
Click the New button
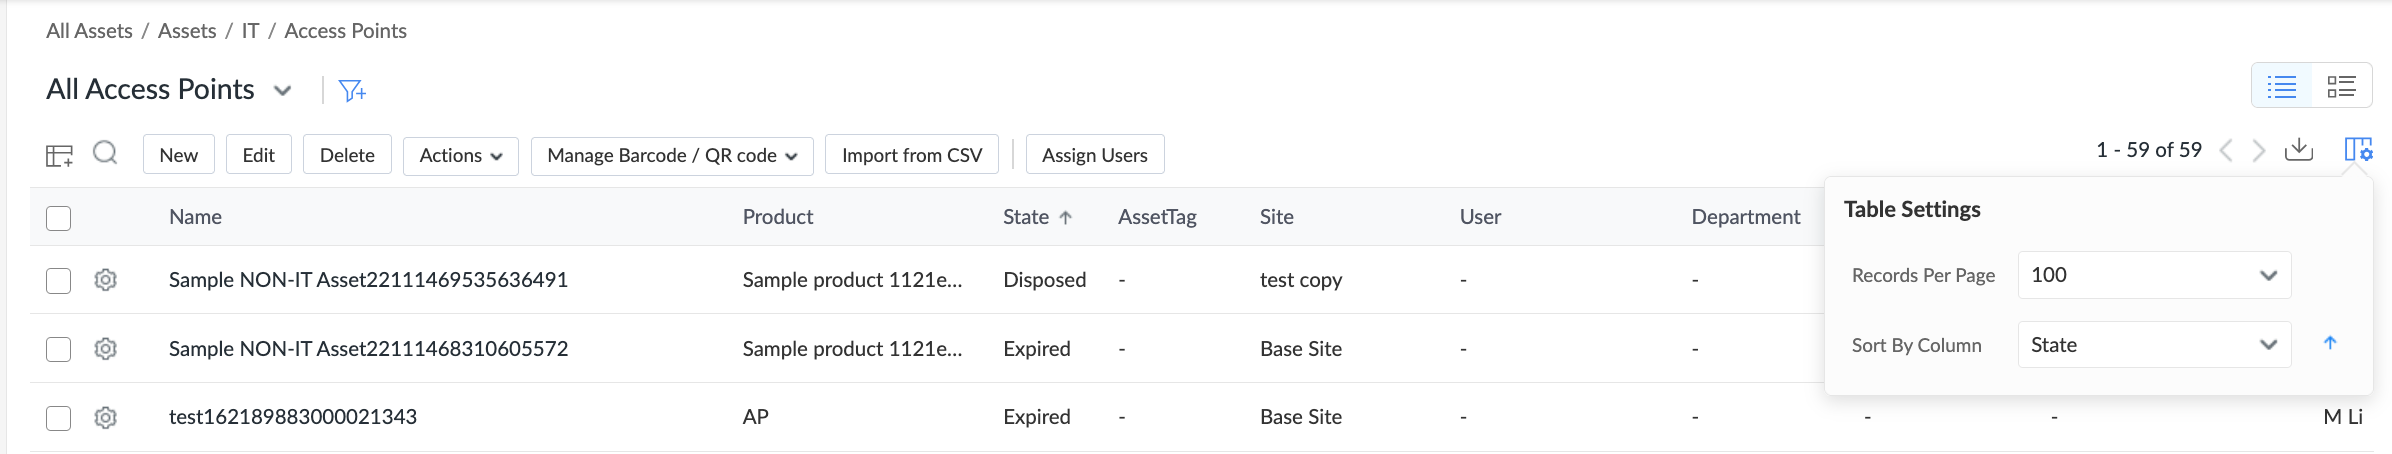click(x=179, y=156)
